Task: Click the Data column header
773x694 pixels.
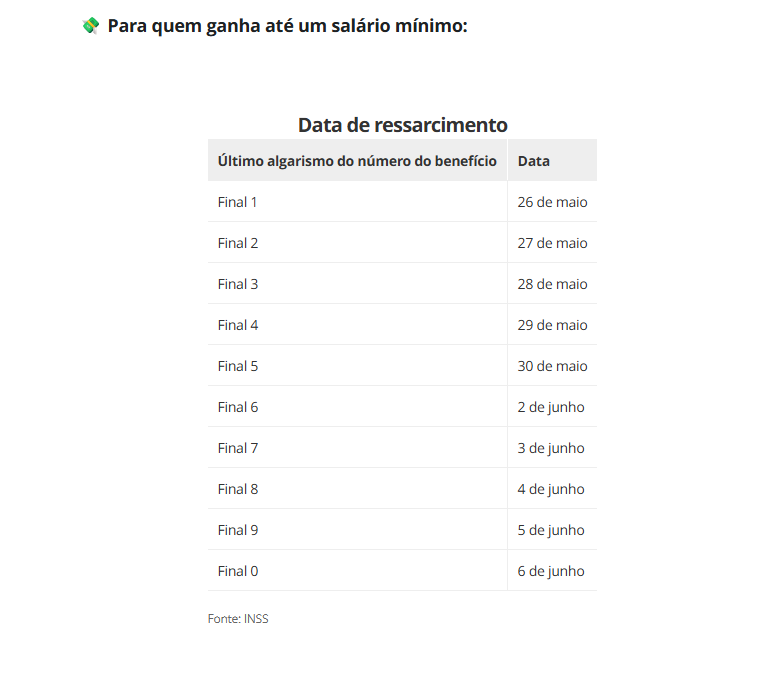Action: click(x=552, y=160)
